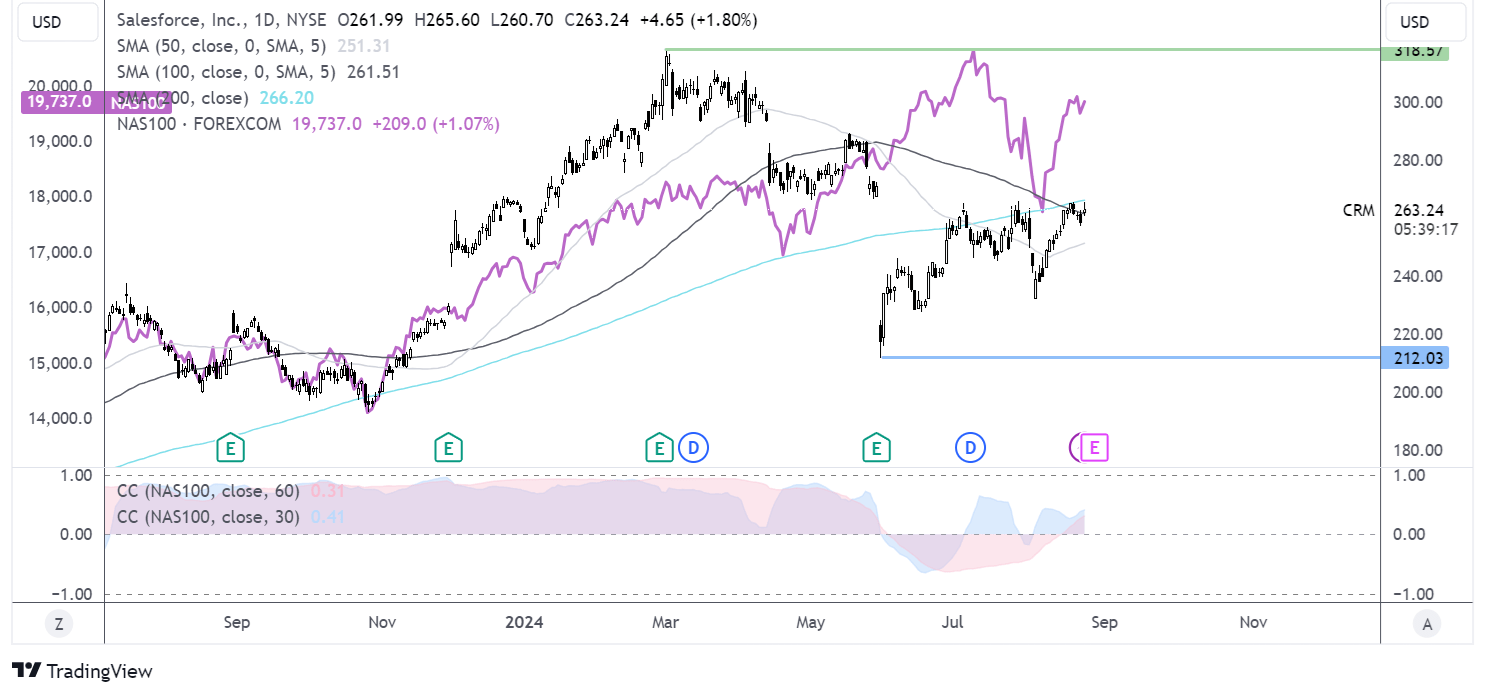
Task: Click the purple 19,737.0 NAS100 label
Action: pos(62,101)
